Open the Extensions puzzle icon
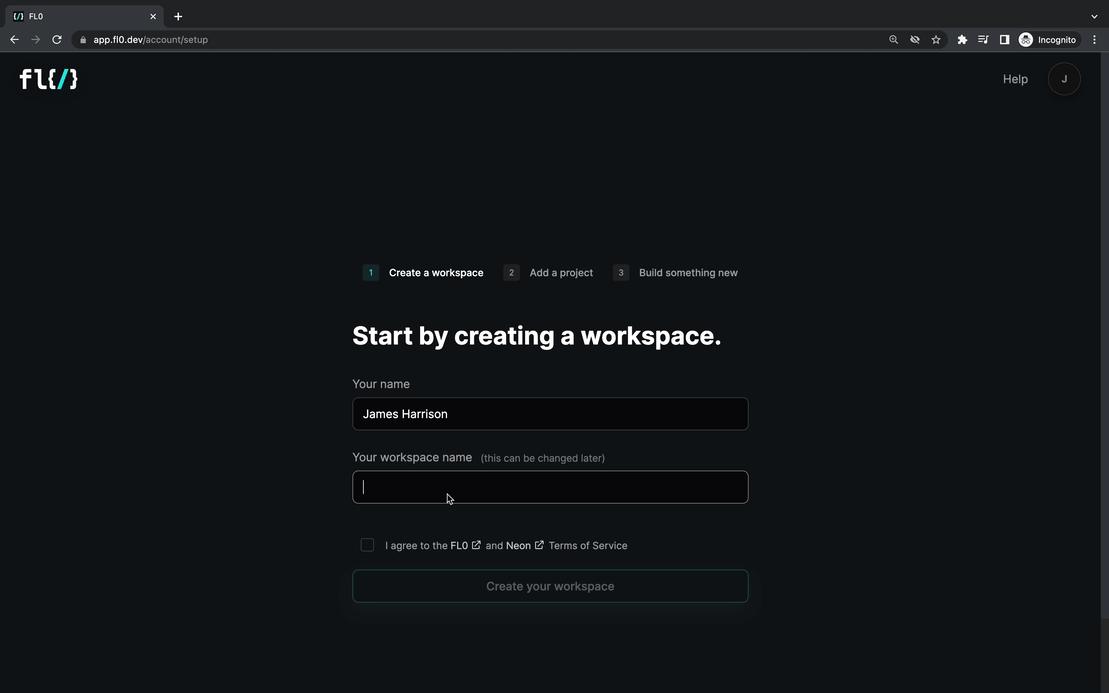 click(962, 40)
